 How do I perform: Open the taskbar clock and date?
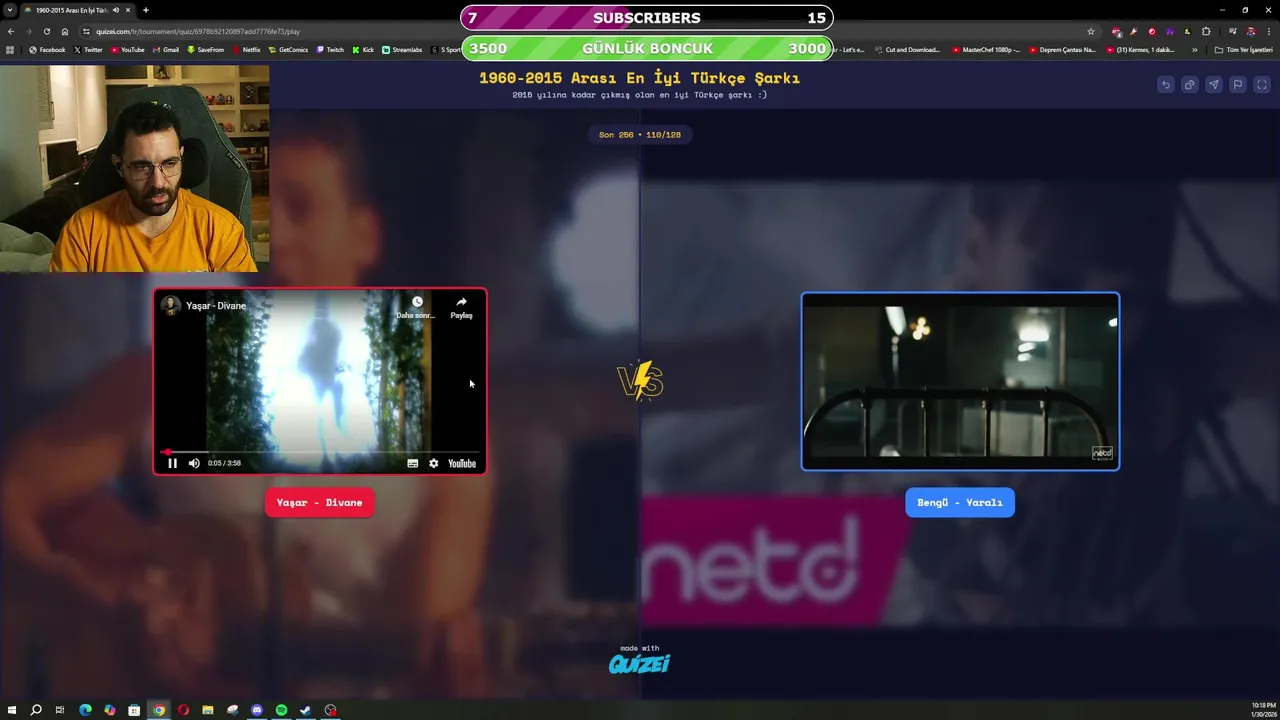[x=1262, y=710]
